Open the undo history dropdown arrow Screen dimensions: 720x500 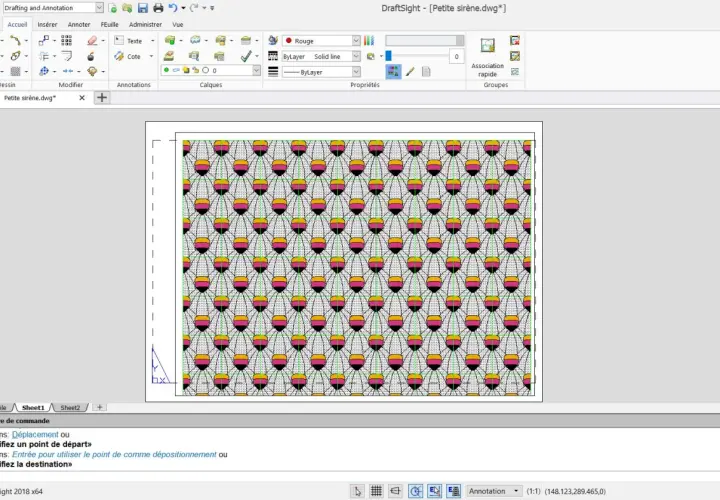[183, 8]
